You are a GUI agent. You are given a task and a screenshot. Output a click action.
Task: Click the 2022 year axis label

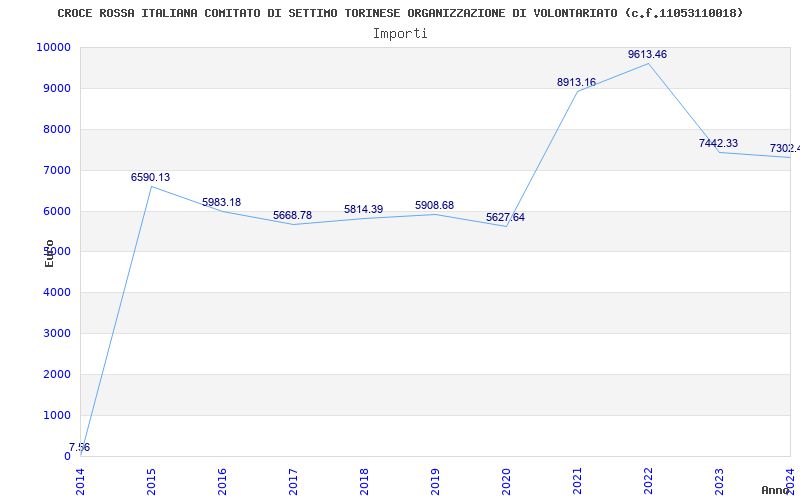click(648, 480)
